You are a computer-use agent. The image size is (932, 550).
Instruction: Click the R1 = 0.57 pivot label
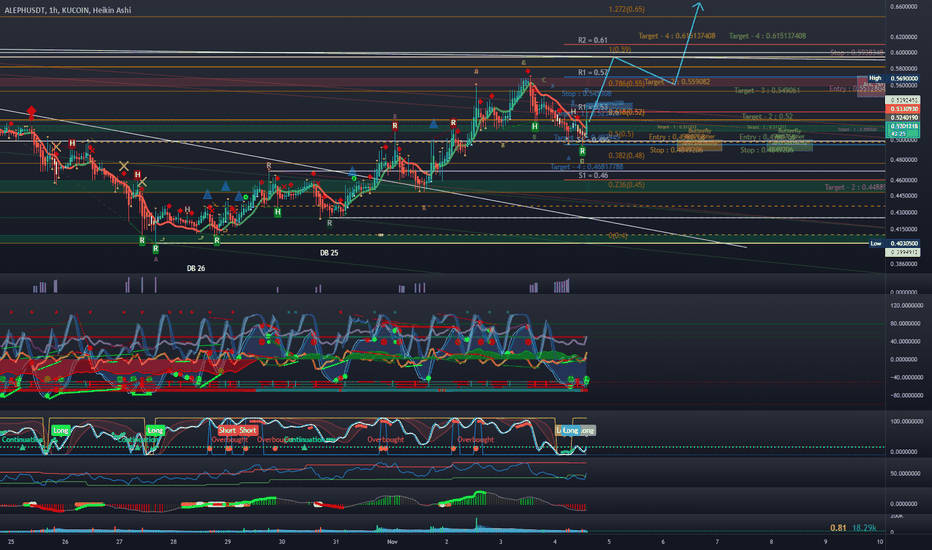click(x=593, y=73)
